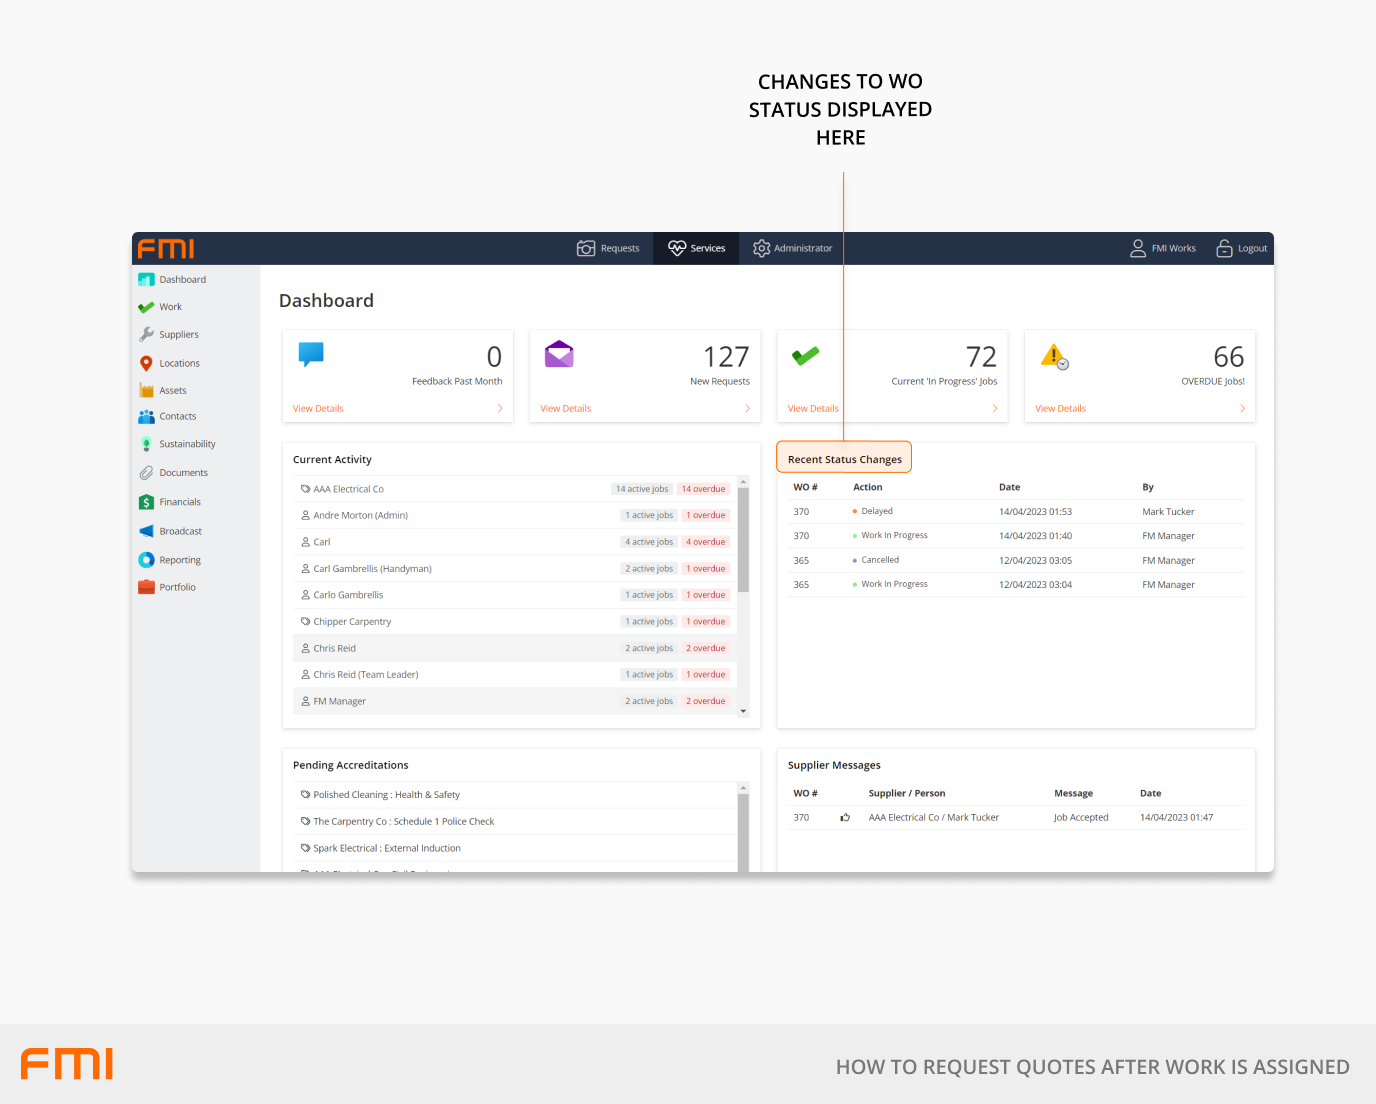The width and height of the screenshot is (1376, 1104).
Task: Open the Requests tab in top bar
Action: click(608, 249)
